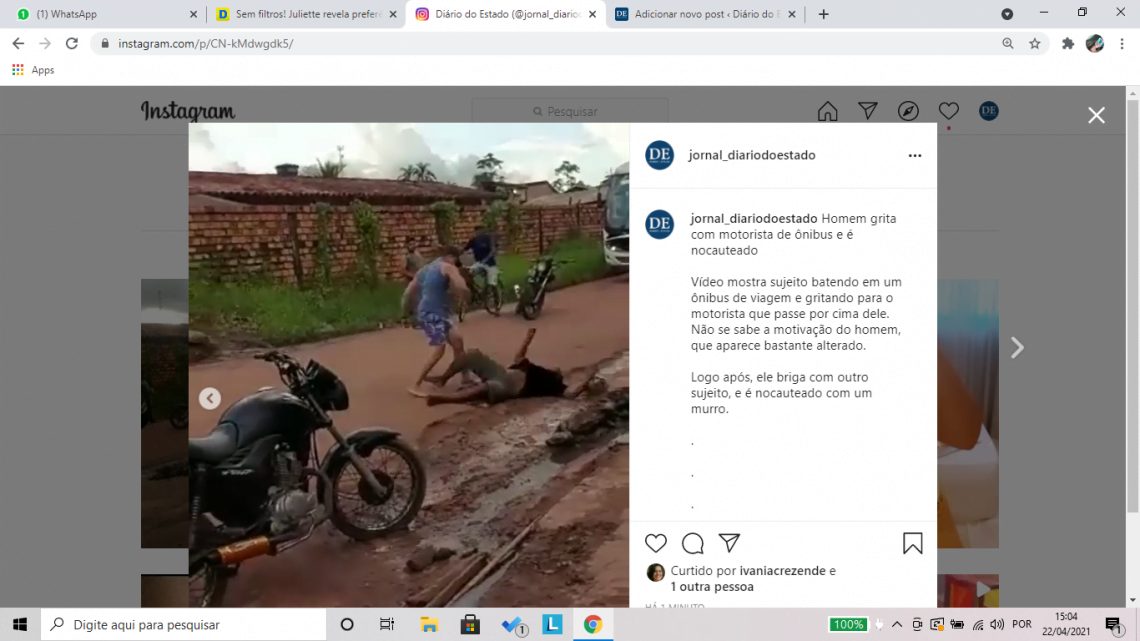This screenshot has width=1140, height=641.
Task: Open the blue L app on taskbar
Action: click(553, 624)
